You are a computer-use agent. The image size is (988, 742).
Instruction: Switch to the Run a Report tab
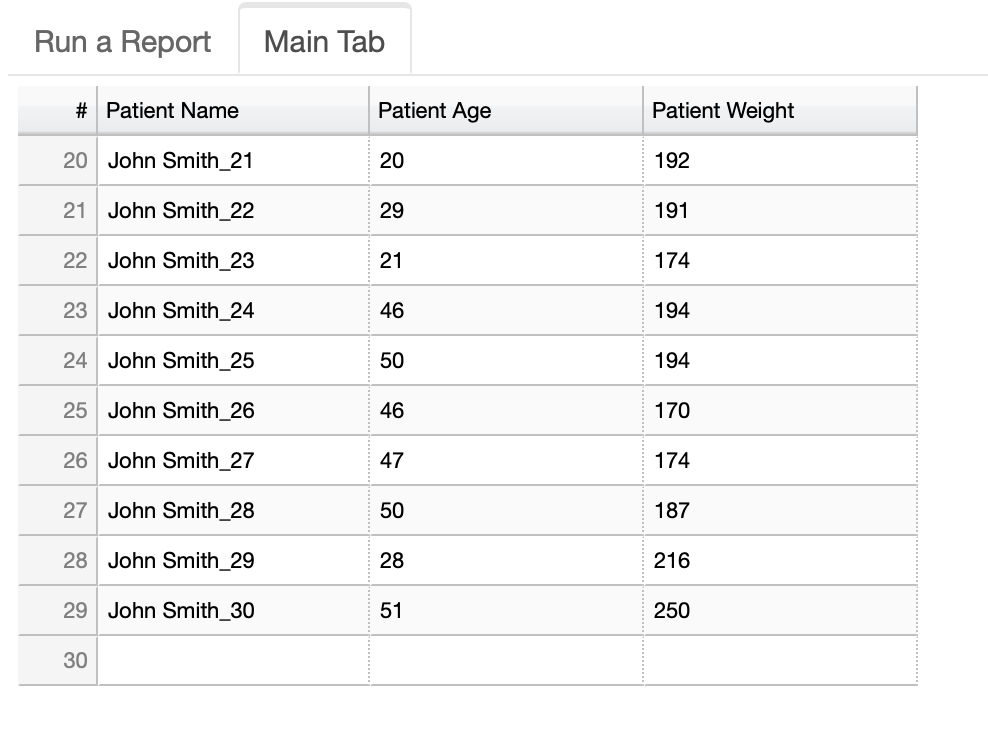pyautogui.click(x=121, y=41)
